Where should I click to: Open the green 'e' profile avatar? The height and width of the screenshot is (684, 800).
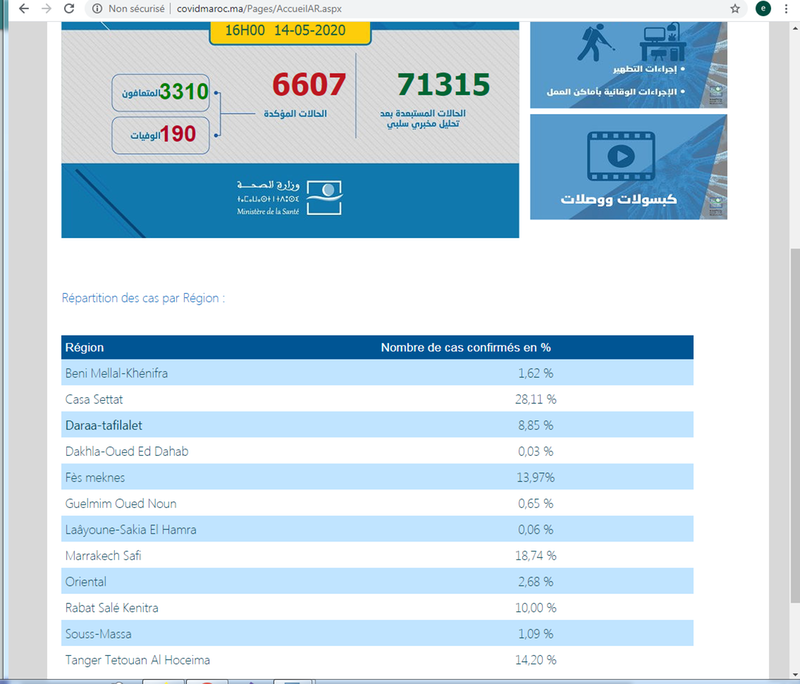click(x=763, y=8)
